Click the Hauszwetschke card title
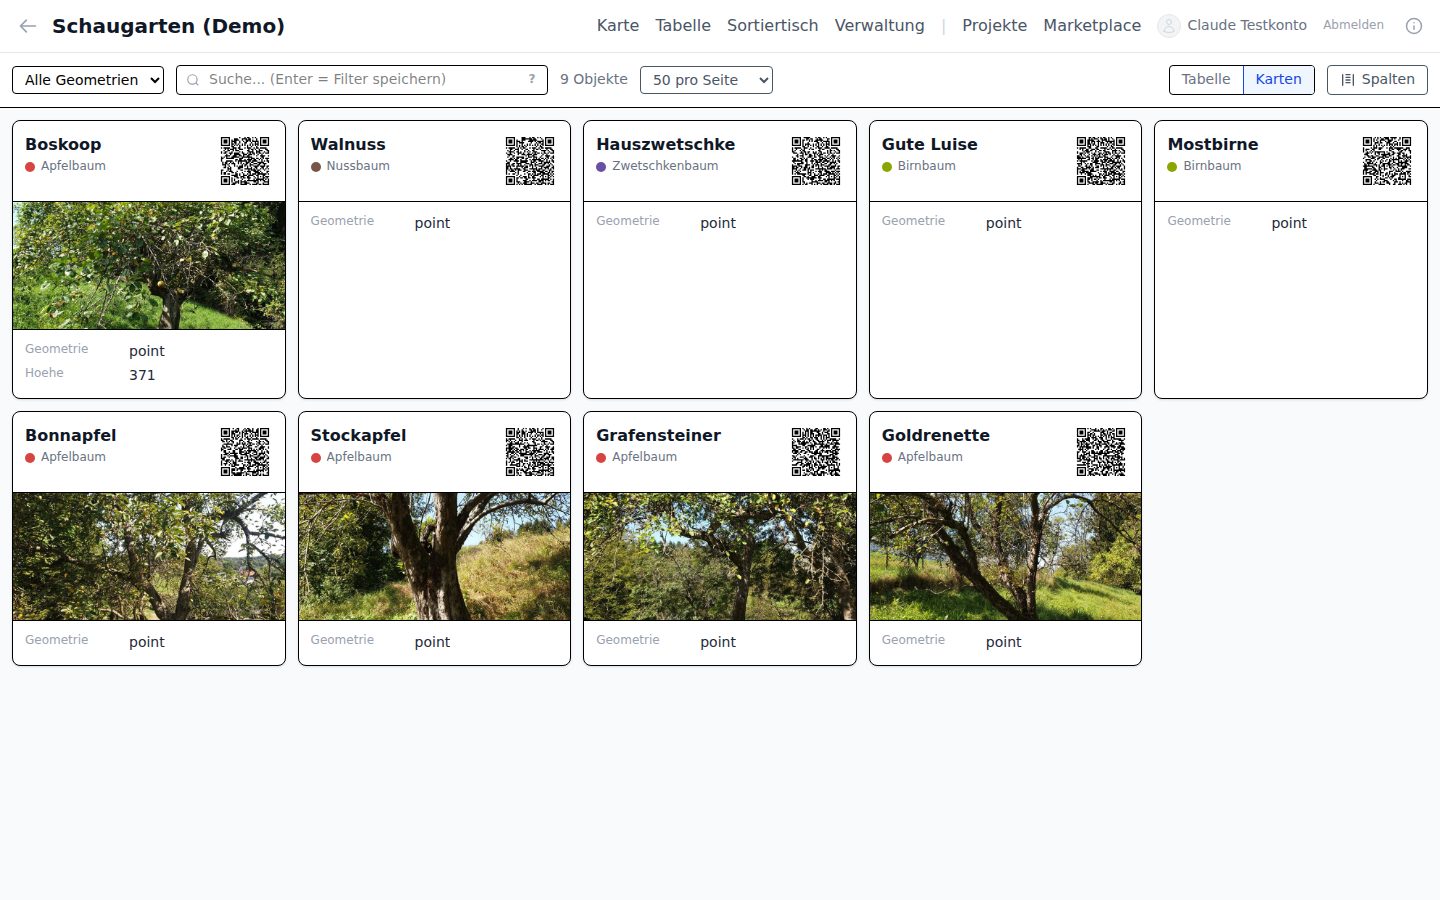The height and width of the screenshot is (900, 1440). pyautogui.click(x=666, y=144)
